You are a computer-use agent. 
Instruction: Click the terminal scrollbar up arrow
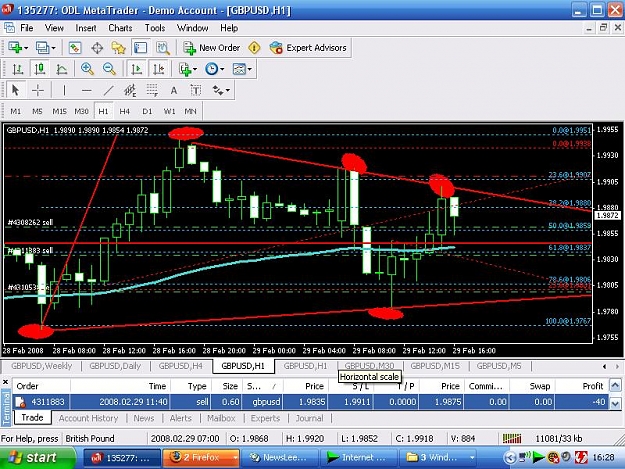click(x=615, y=385)
